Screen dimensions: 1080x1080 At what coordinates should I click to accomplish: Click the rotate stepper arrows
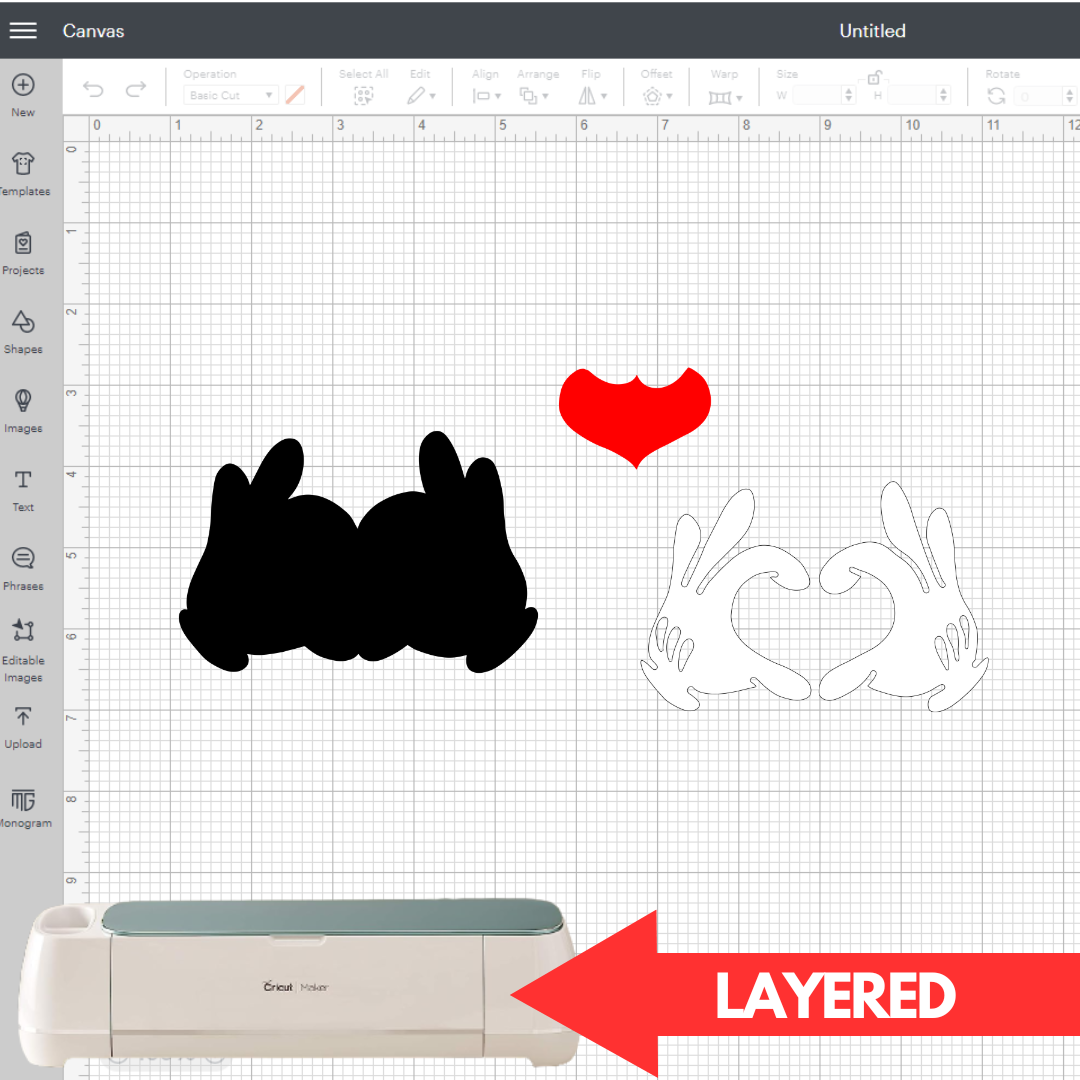[x=1069, y=96]
